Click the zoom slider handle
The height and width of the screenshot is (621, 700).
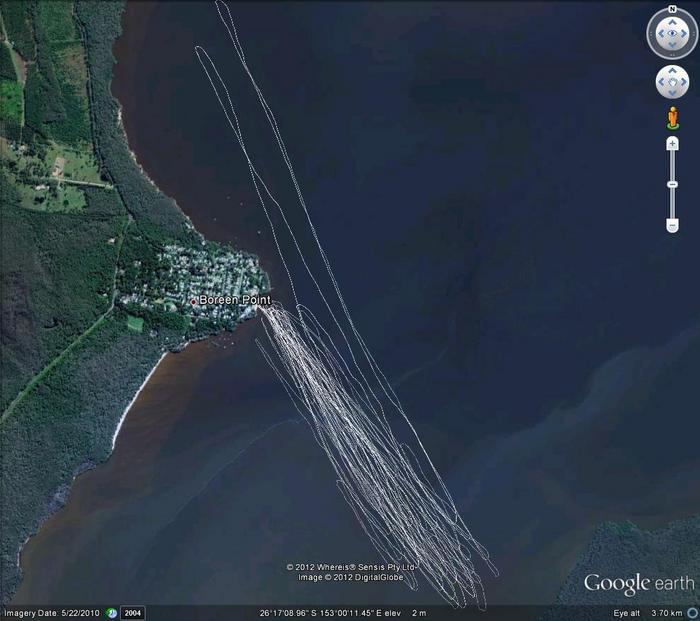tap(672, 185)
